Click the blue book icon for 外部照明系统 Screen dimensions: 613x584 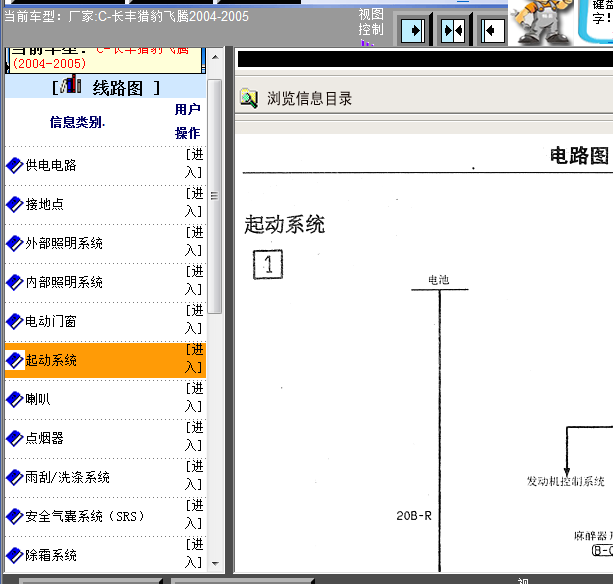[x=15, y=244]
